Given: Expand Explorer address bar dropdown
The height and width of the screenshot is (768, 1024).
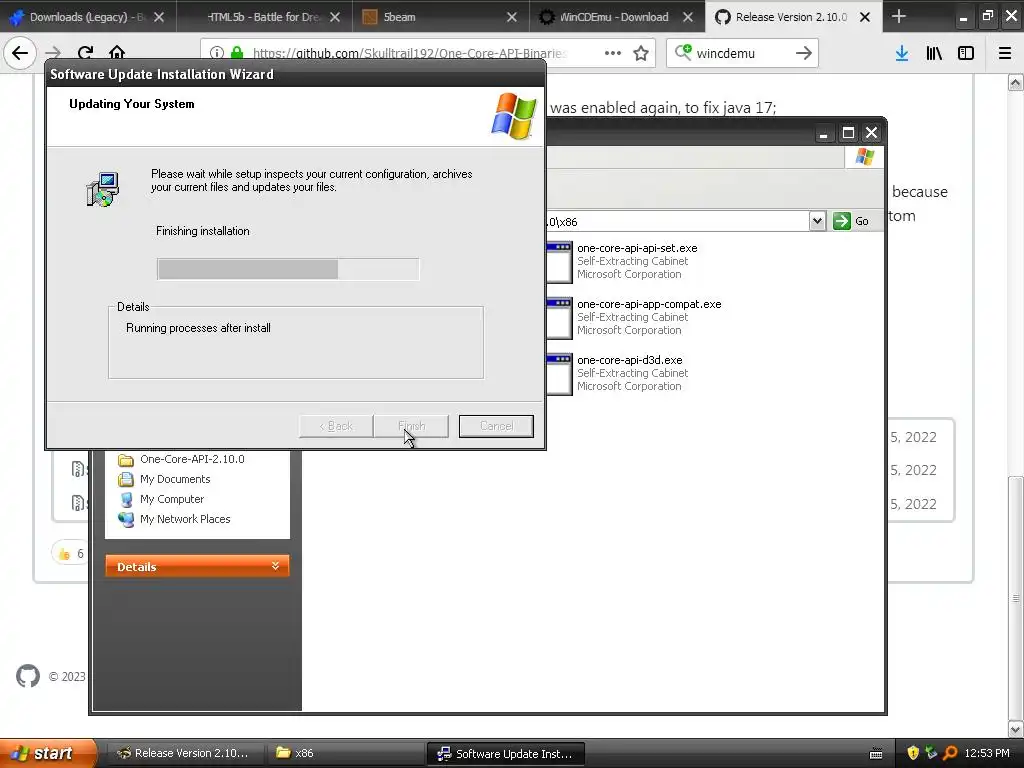Looking at the screenshot, I should tap(817, 221).
